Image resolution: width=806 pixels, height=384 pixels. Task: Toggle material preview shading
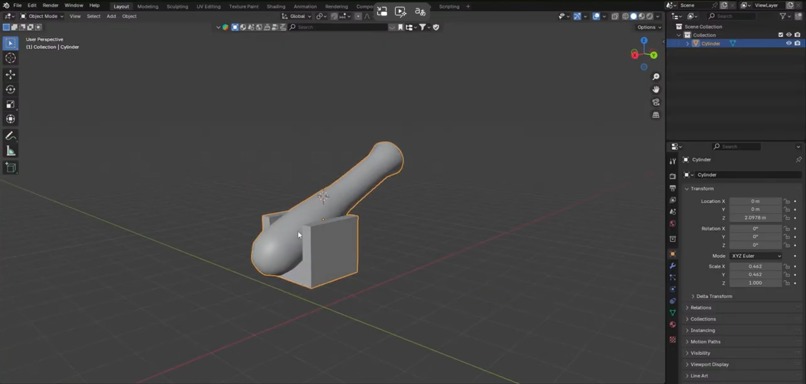coord(641,16)
